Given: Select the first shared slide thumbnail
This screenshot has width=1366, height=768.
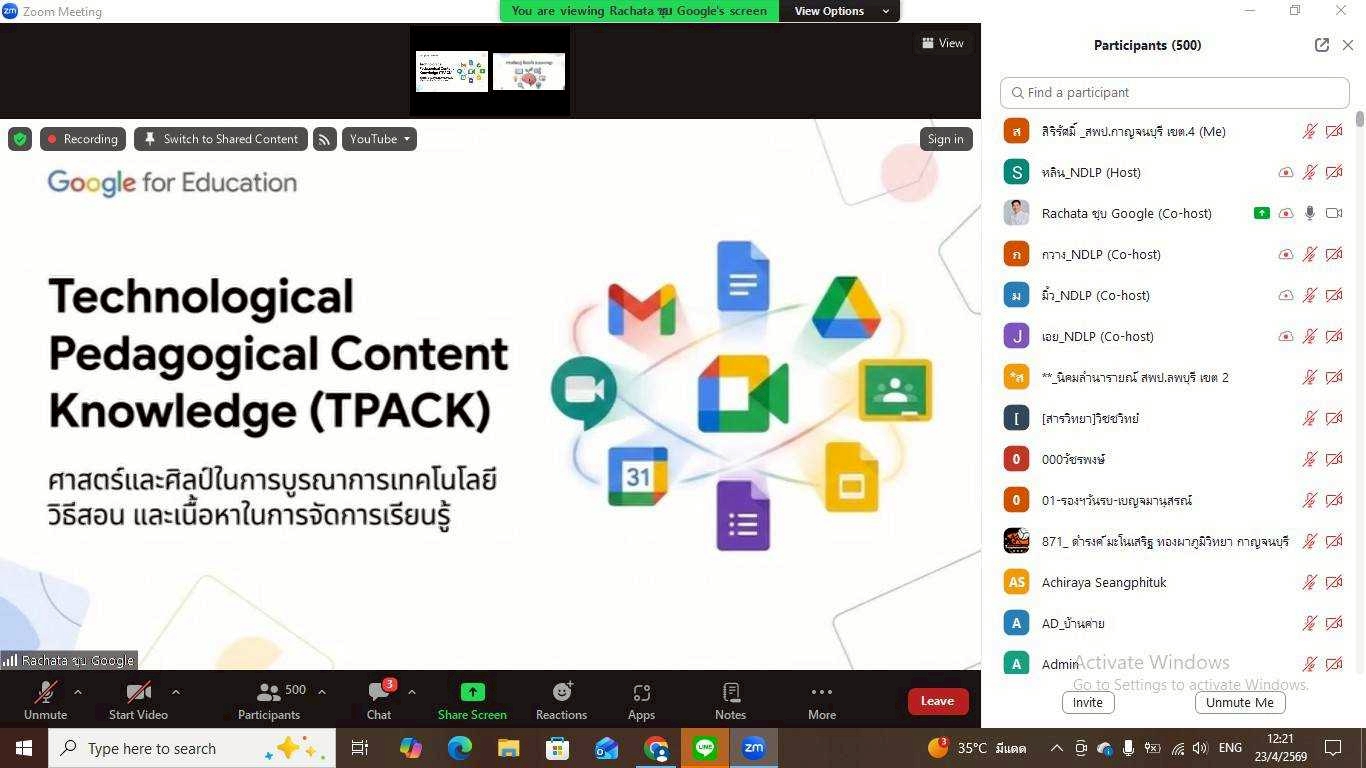Looking at the screenshot, I should (452, 71).
